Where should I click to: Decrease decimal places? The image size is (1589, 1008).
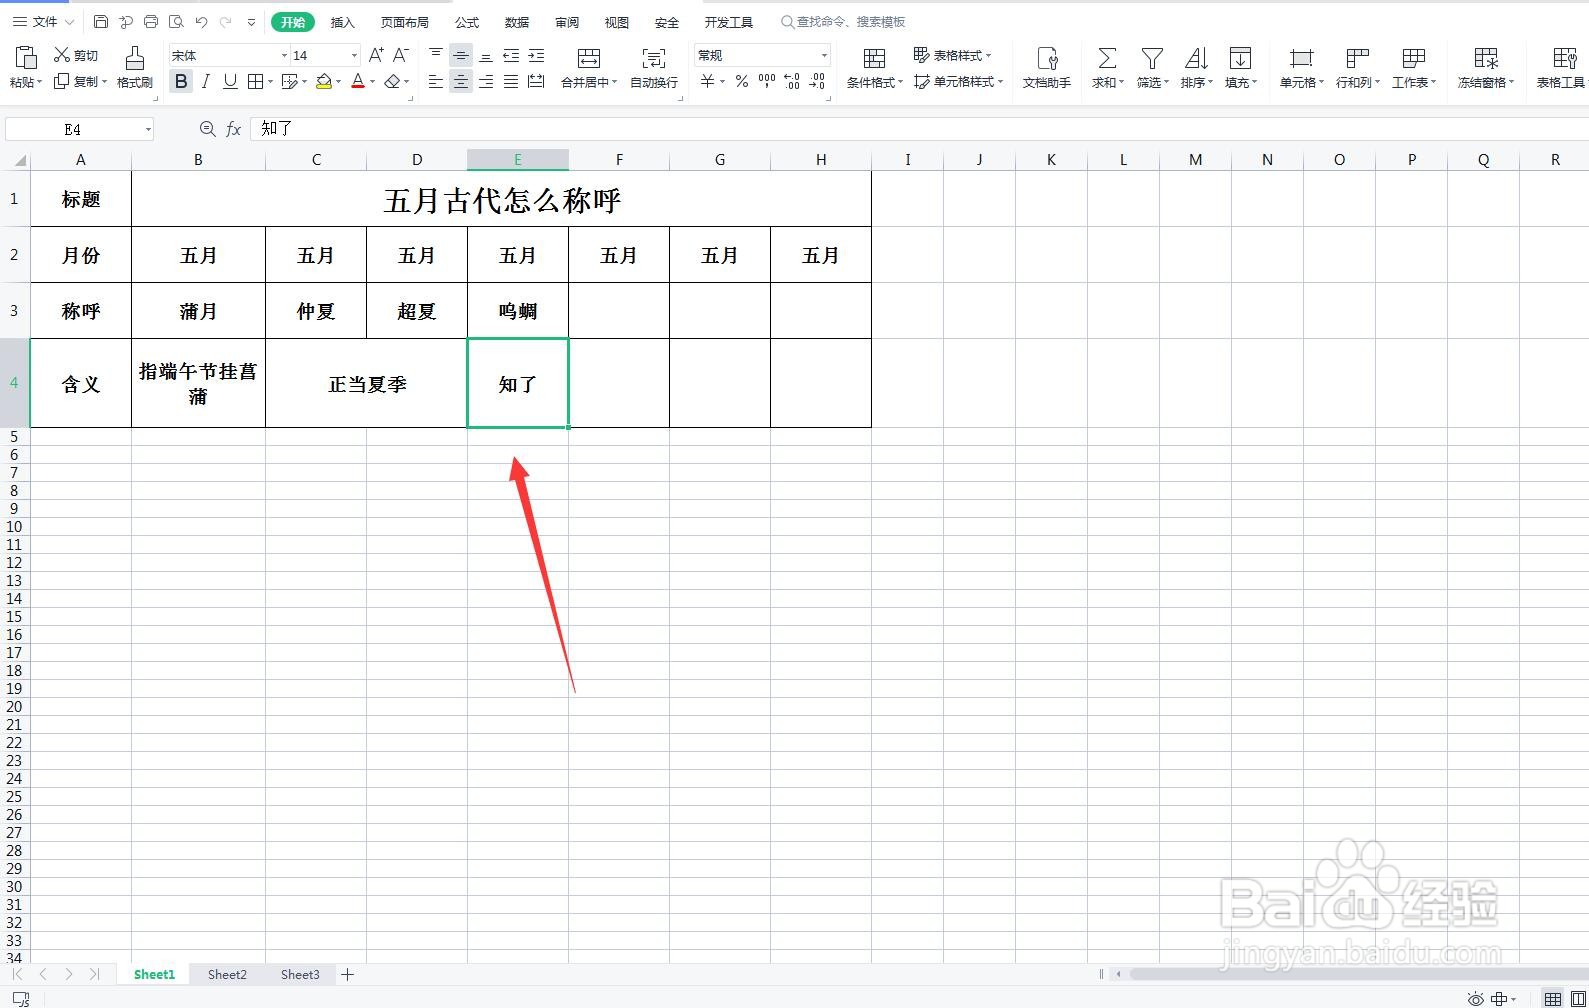pos(817,81)
